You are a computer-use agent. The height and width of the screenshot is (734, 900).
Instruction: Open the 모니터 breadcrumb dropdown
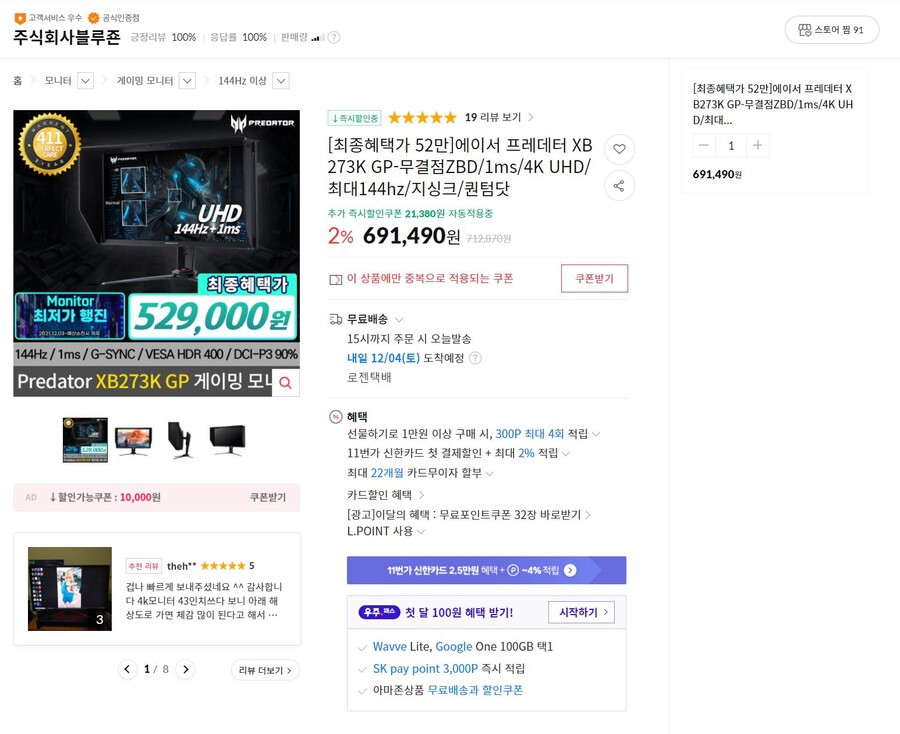(86, 81)
